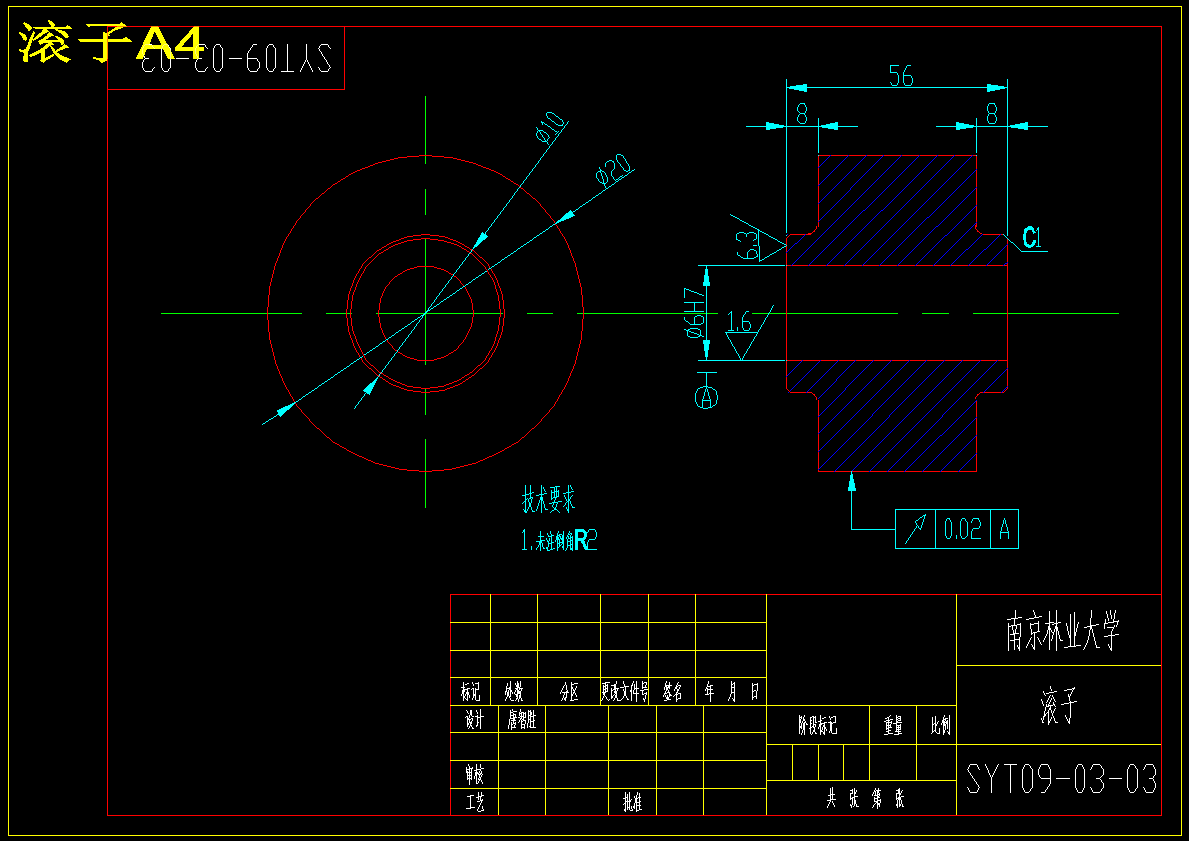
Task: Click the '工艺' row label
Action: pyautogui.click(x=474, y=802)
